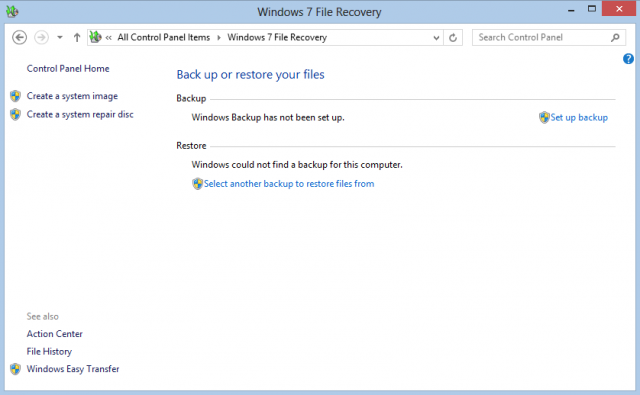640x395 pixels.
Task: Expand the address bar double-chevron breadcrumb
Action: click(x=109, y=38)
